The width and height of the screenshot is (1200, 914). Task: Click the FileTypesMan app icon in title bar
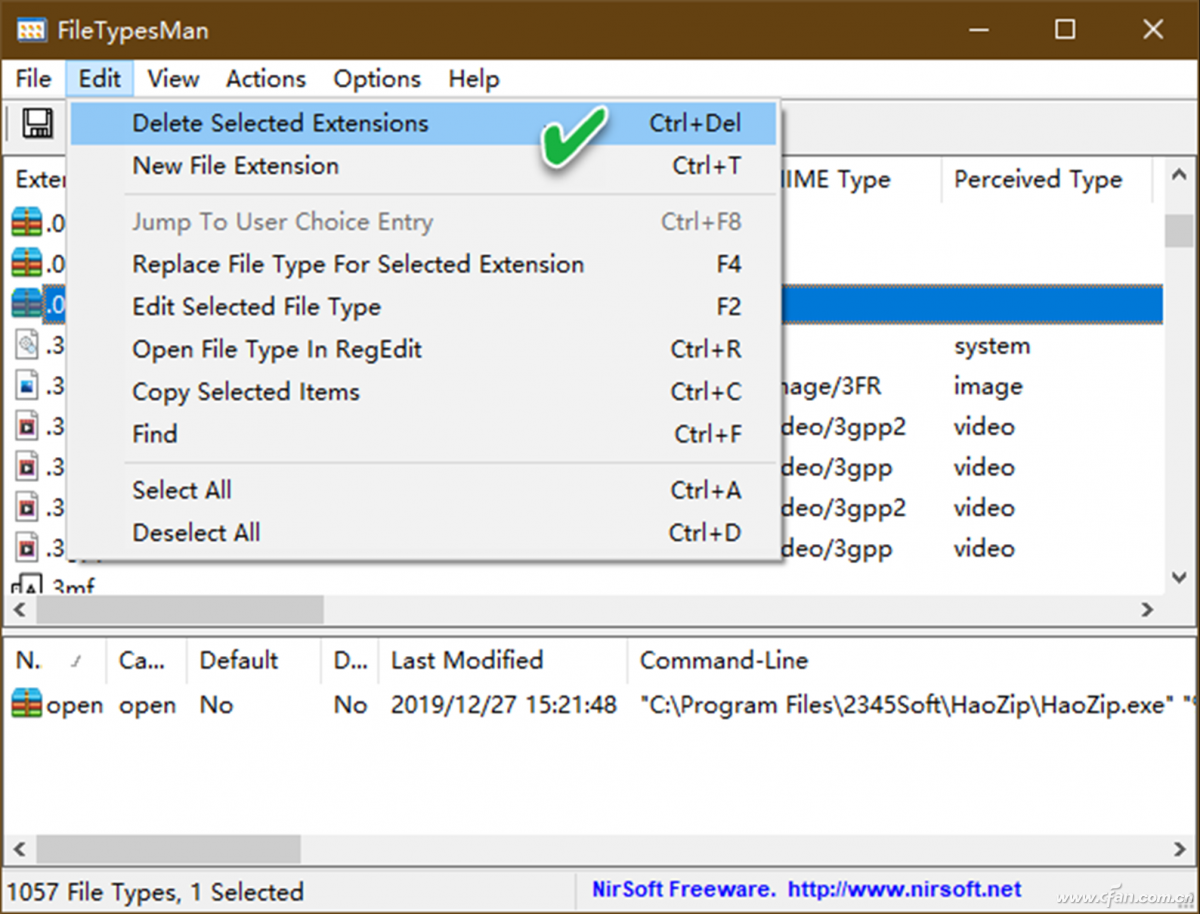tap(32, 29)
